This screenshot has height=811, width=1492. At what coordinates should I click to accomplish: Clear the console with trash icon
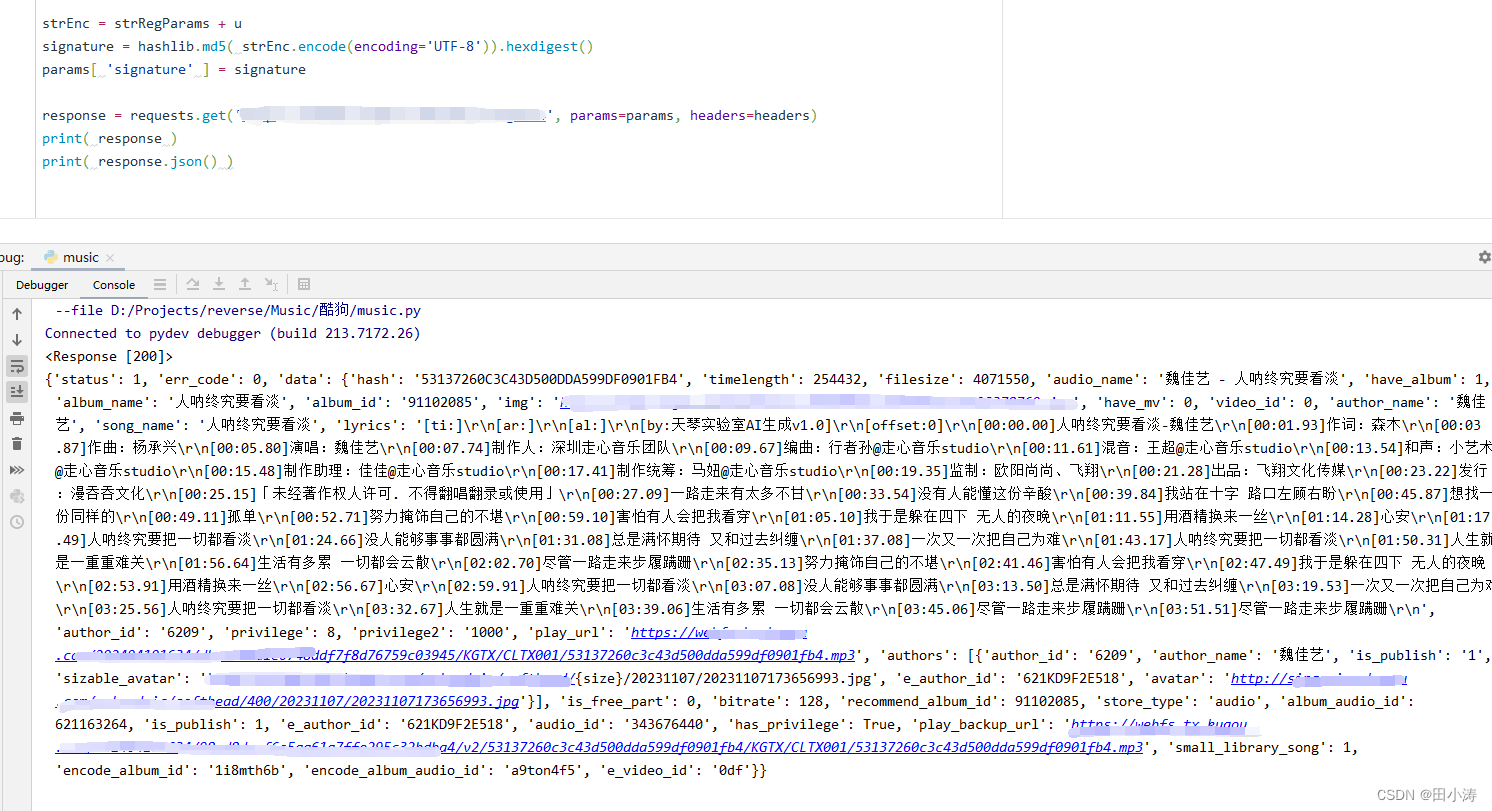[17, 444]
